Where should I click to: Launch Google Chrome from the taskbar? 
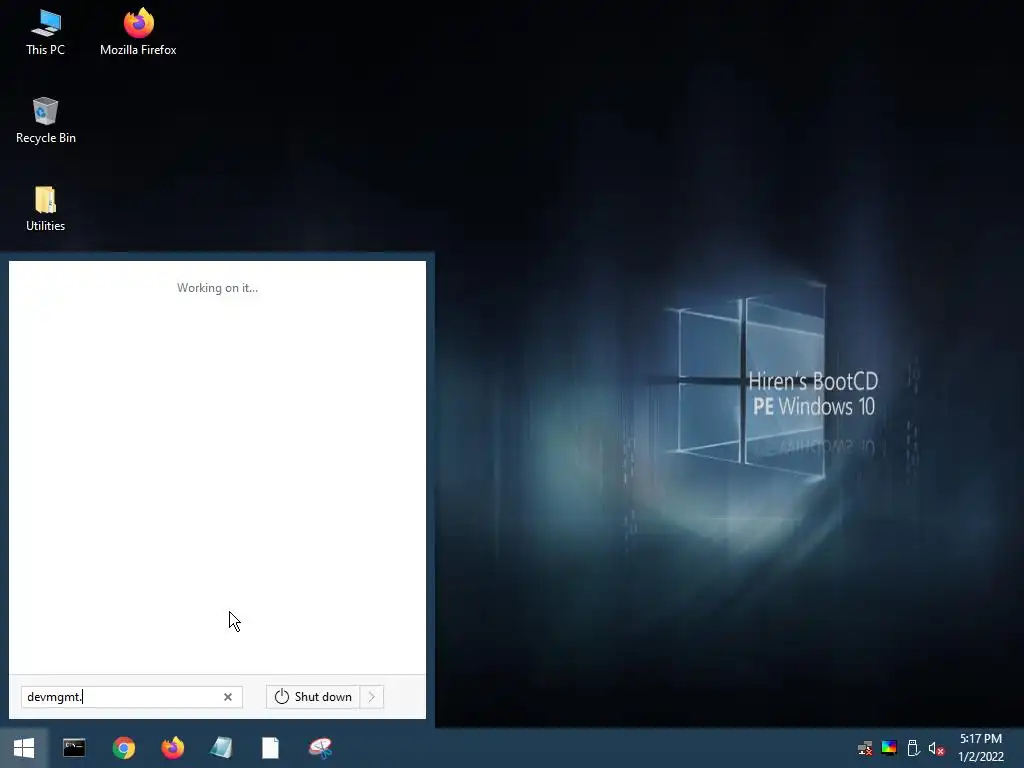(x=123, y=748)
